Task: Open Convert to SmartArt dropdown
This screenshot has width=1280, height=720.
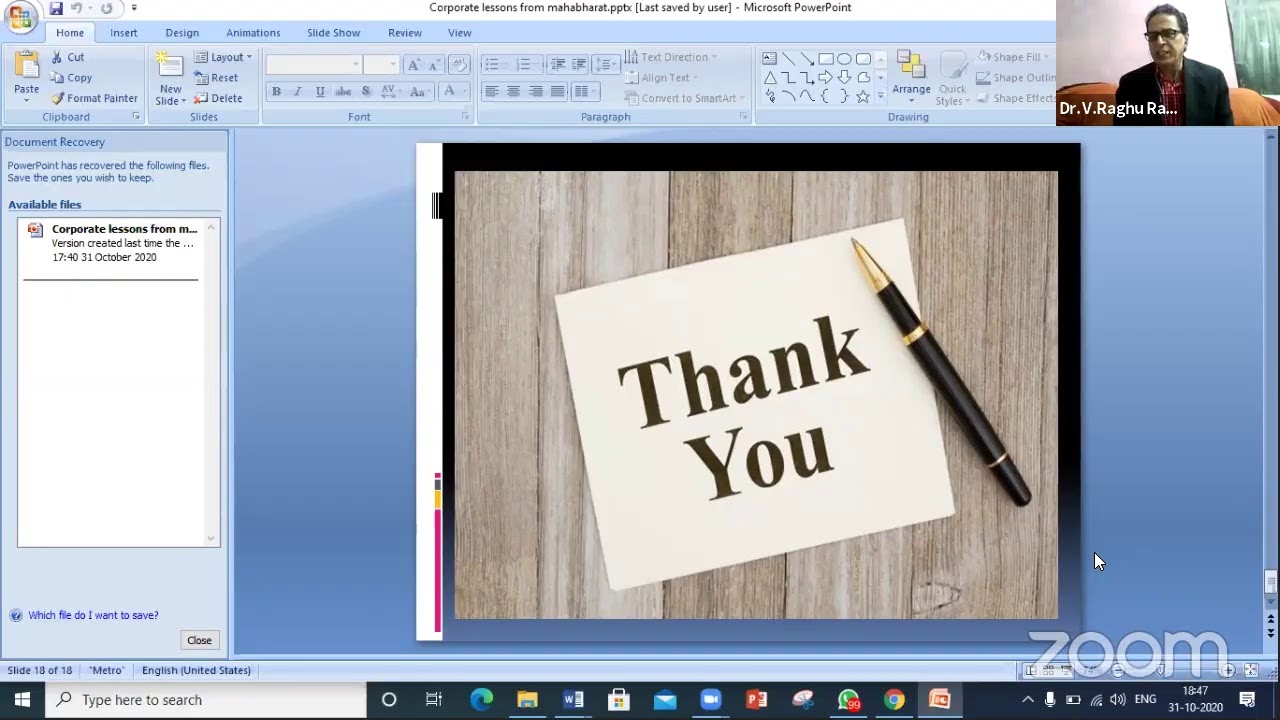Action: click(x=685, y=98)
